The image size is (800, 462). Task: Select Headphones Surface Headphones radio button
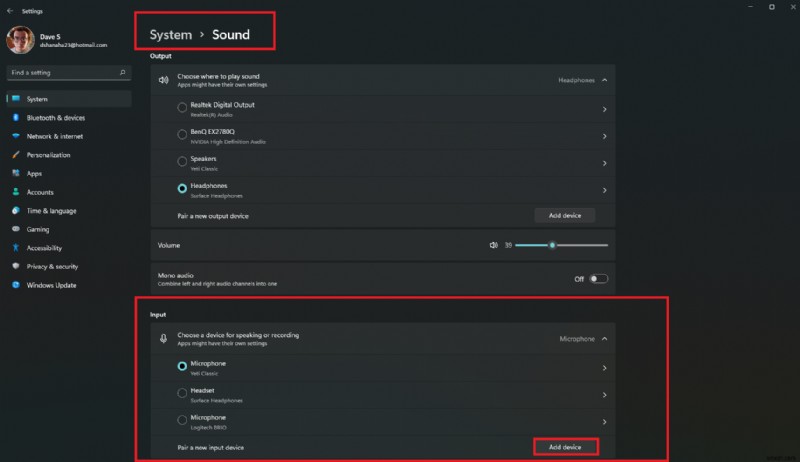point(182,189)
